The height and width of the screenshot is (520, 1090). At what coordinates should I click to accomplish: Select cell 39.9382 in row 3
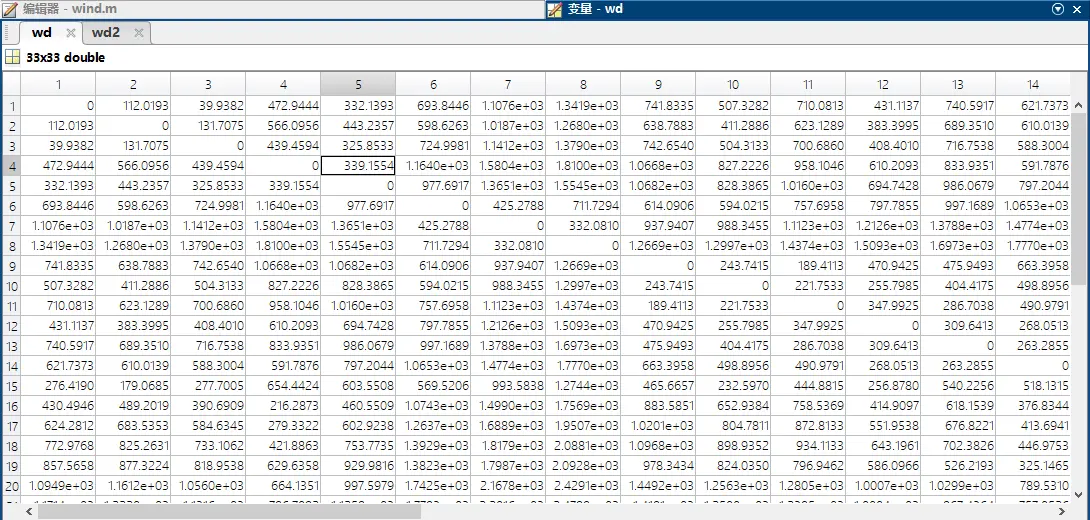(58, 146)
